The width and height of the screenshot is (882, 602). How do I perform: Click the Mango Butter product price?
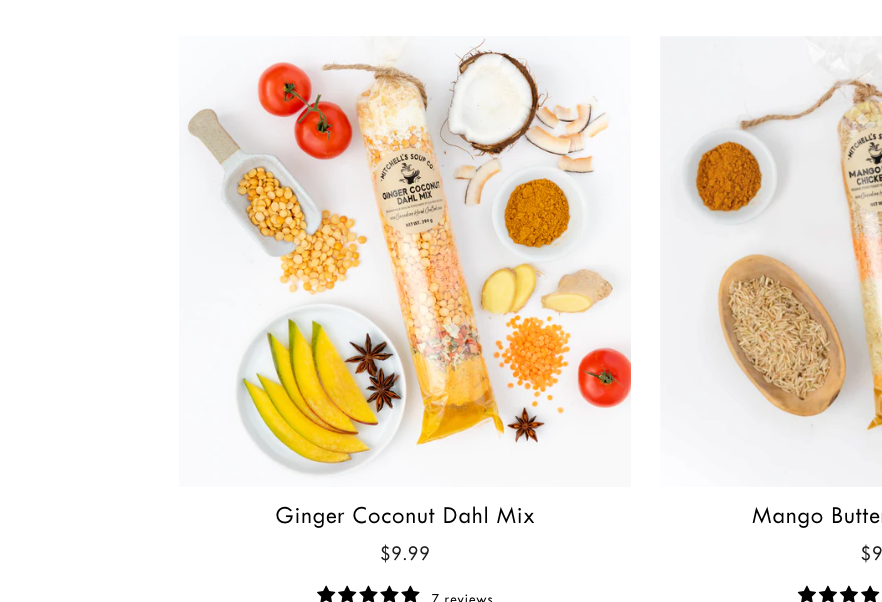[871, 554]
